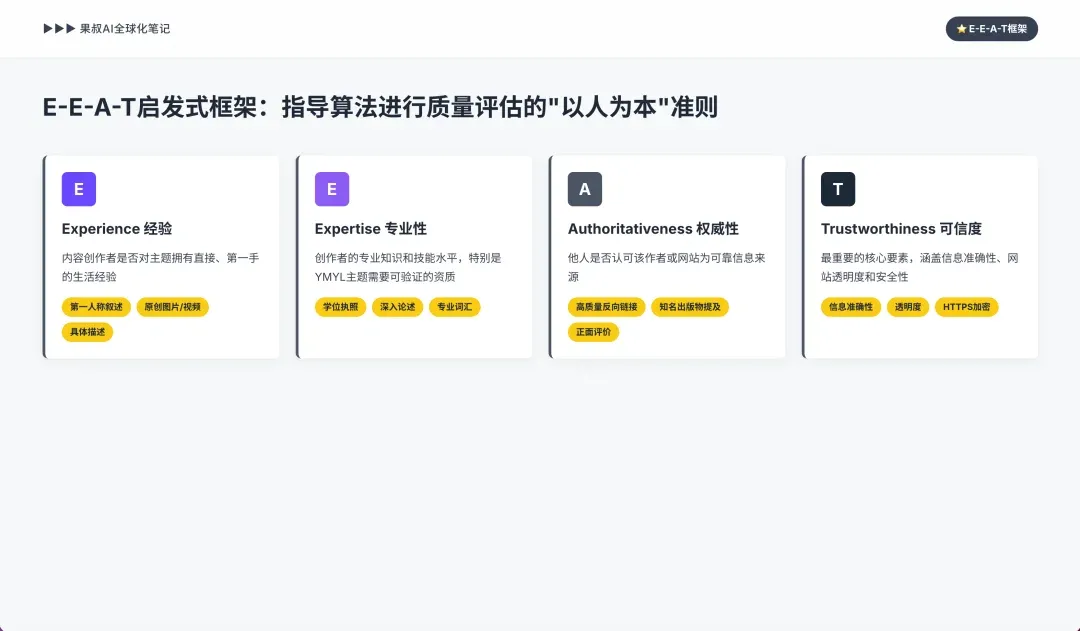Image resolution: width=1080 pixels, height=631 pixels.
Task: Select the gray A icon for Authoritativeness
Action: tap(585, 189)
